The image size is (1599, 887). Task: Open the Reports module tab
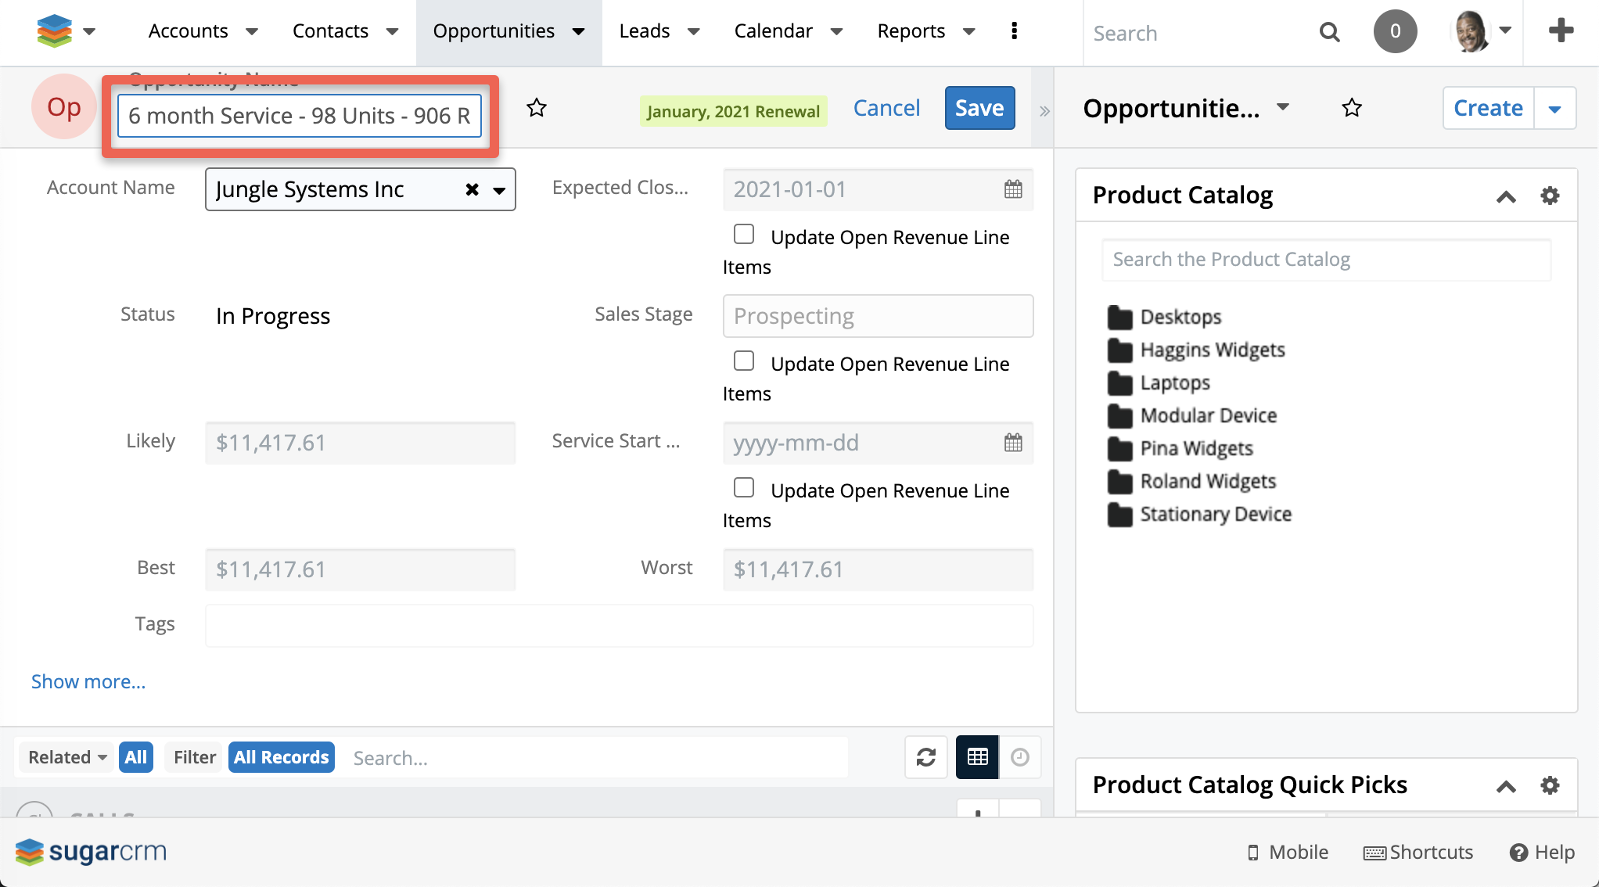(910, 31)
